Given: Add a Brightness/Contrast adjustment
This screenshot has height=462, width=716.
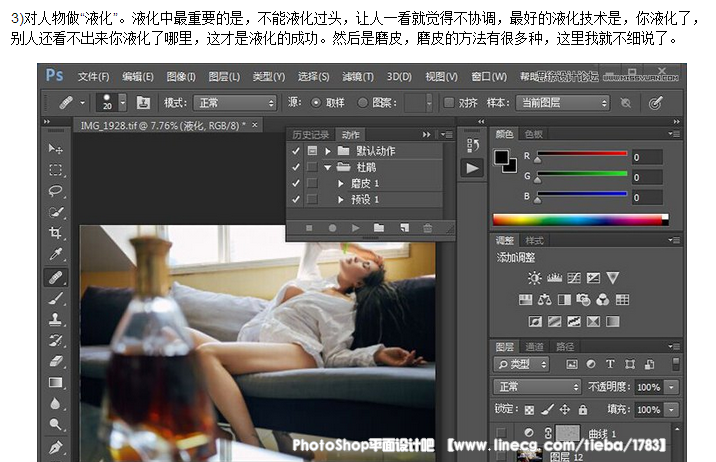Looking at the screenshot, I should click(x=534, y=278).
